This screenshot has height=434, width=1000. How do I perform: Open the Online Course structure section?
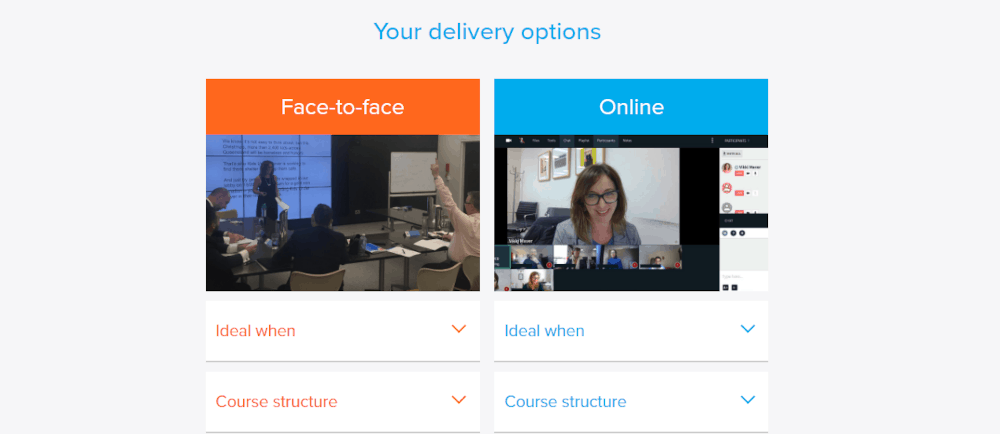click(x=631, y=401)
